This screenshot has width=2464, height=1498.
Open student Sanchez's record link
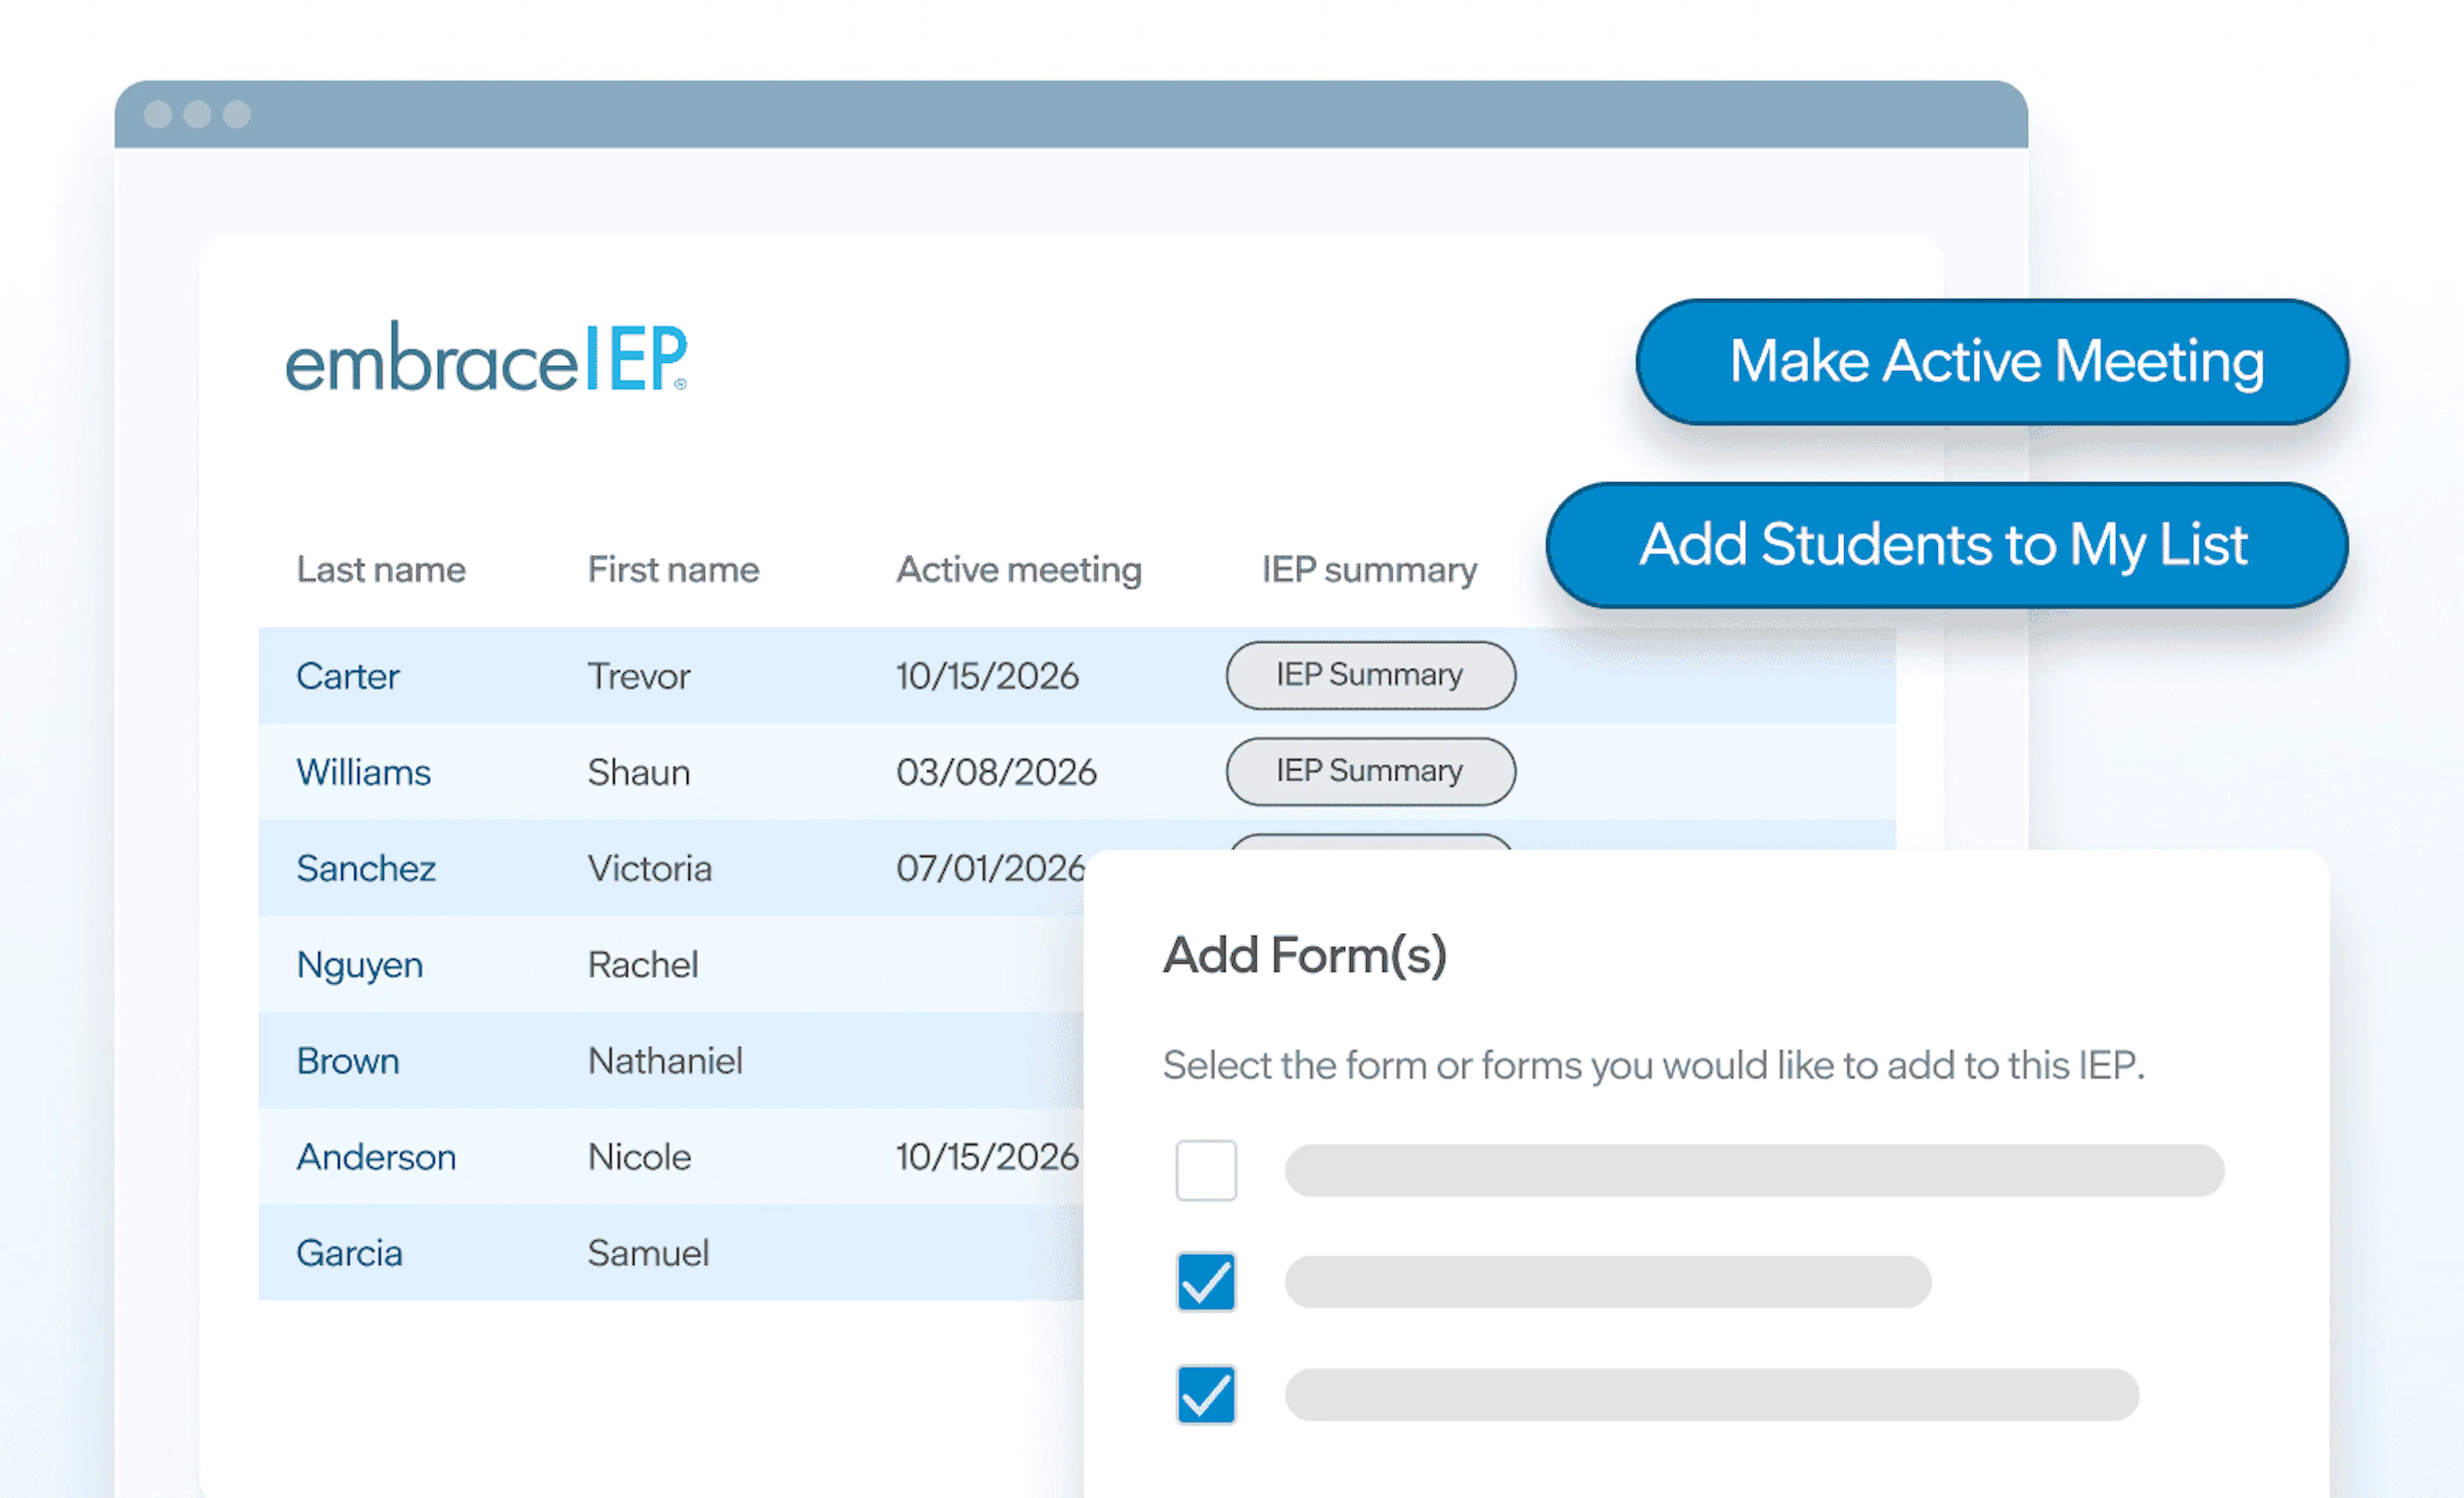click(366, 868)
